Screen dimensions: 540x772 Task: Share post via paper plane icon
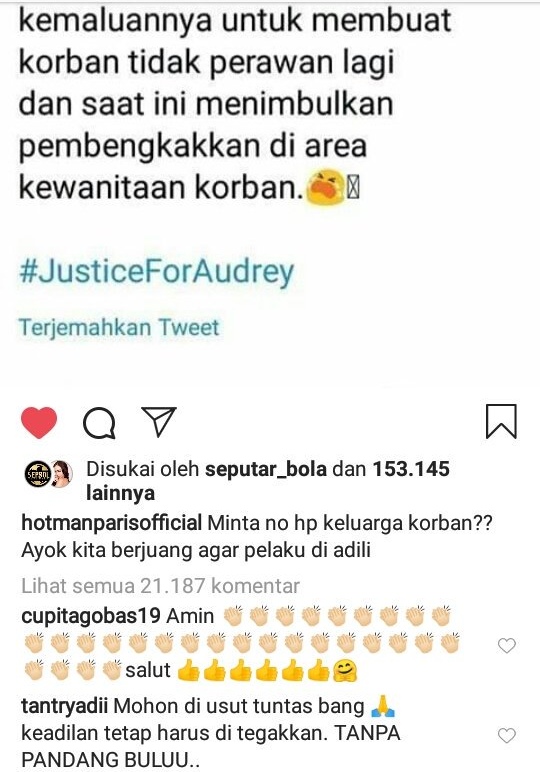click(x=159, y=422)
